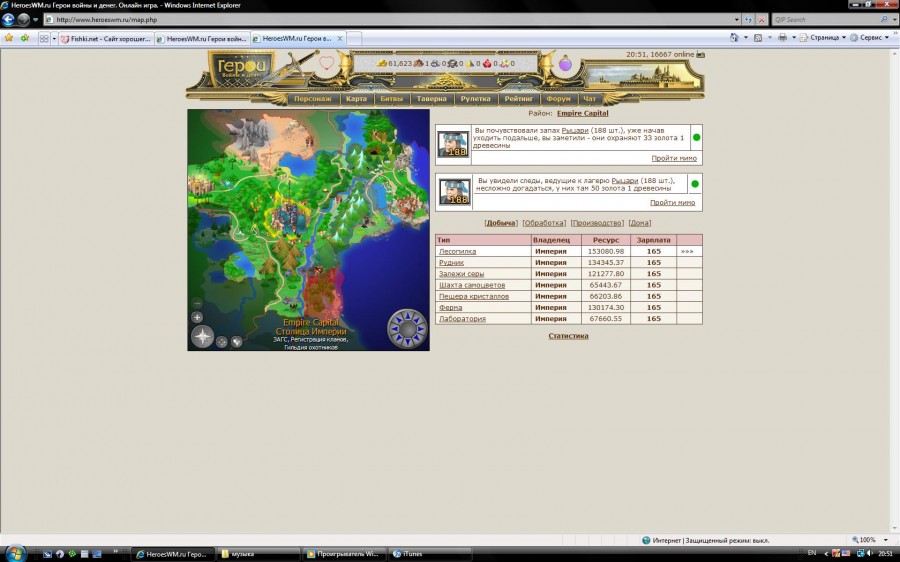Click the mail icon beside online count
The image size is (900, 562).
coord(700,55)
